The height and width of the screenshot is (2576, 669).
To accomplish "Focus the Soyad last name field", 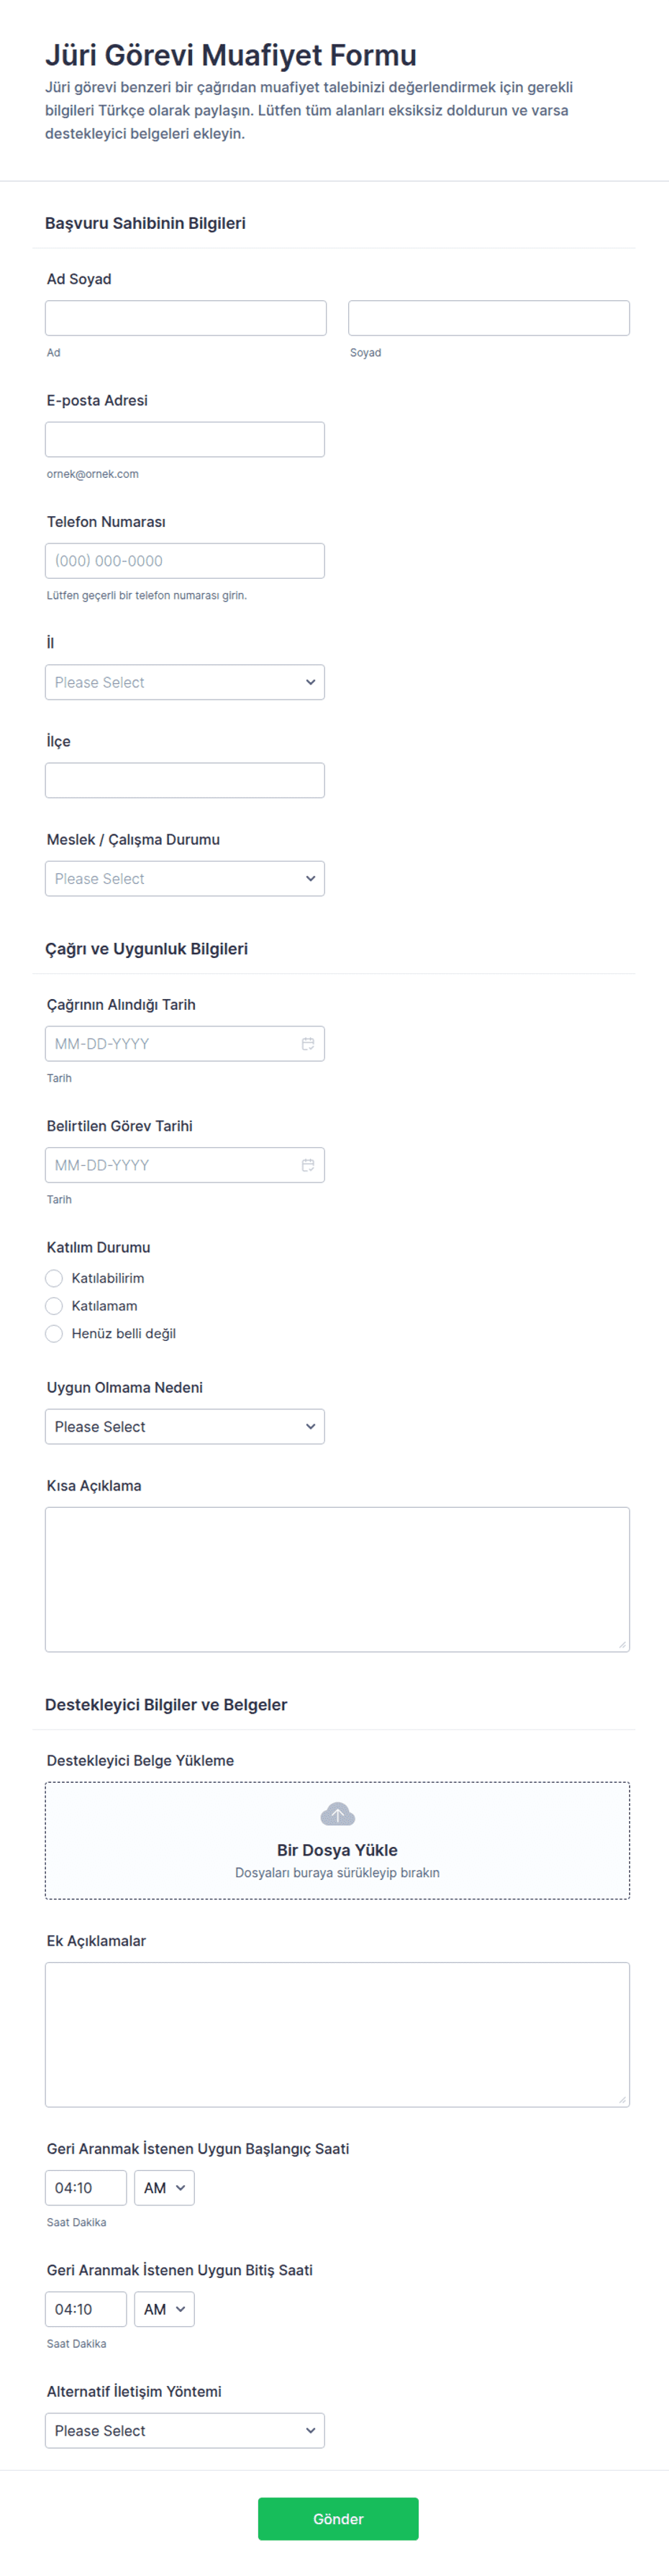I will pos(489,318).
